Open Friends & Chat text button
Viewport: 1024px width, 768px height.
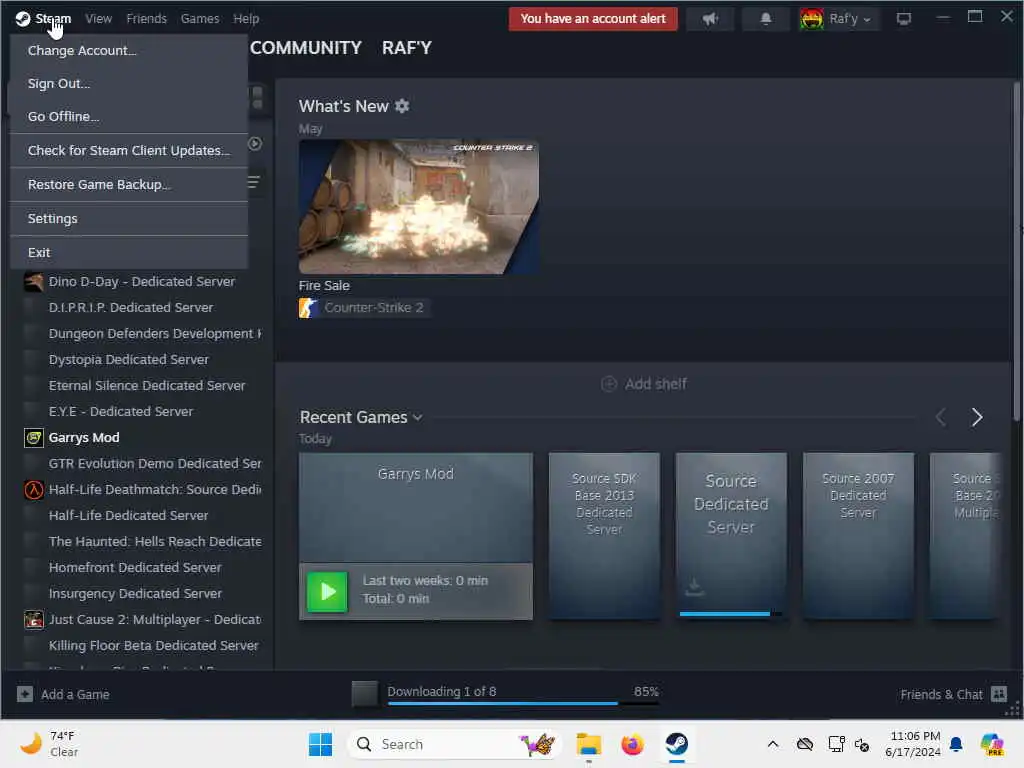coord(941,694)
